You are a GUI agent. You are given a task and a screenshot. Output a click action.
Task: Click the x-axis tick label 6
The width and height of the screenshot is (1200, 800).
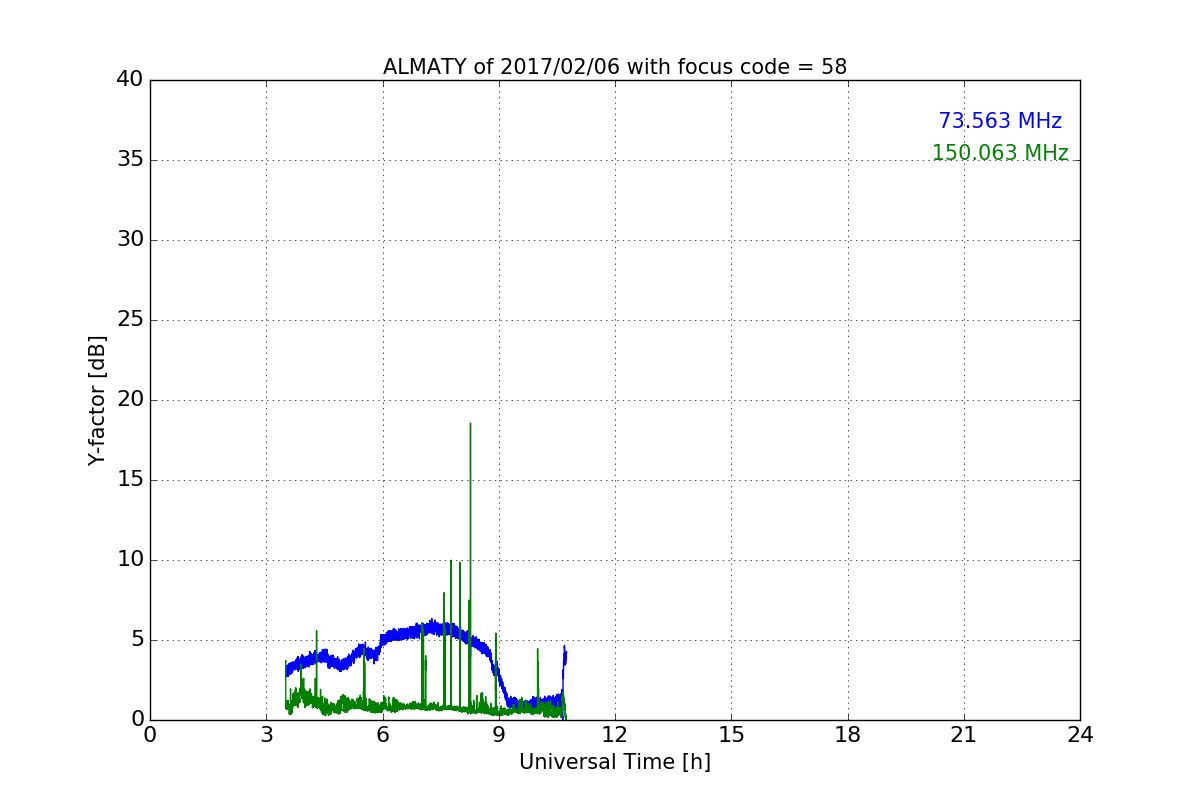[383, 734]
